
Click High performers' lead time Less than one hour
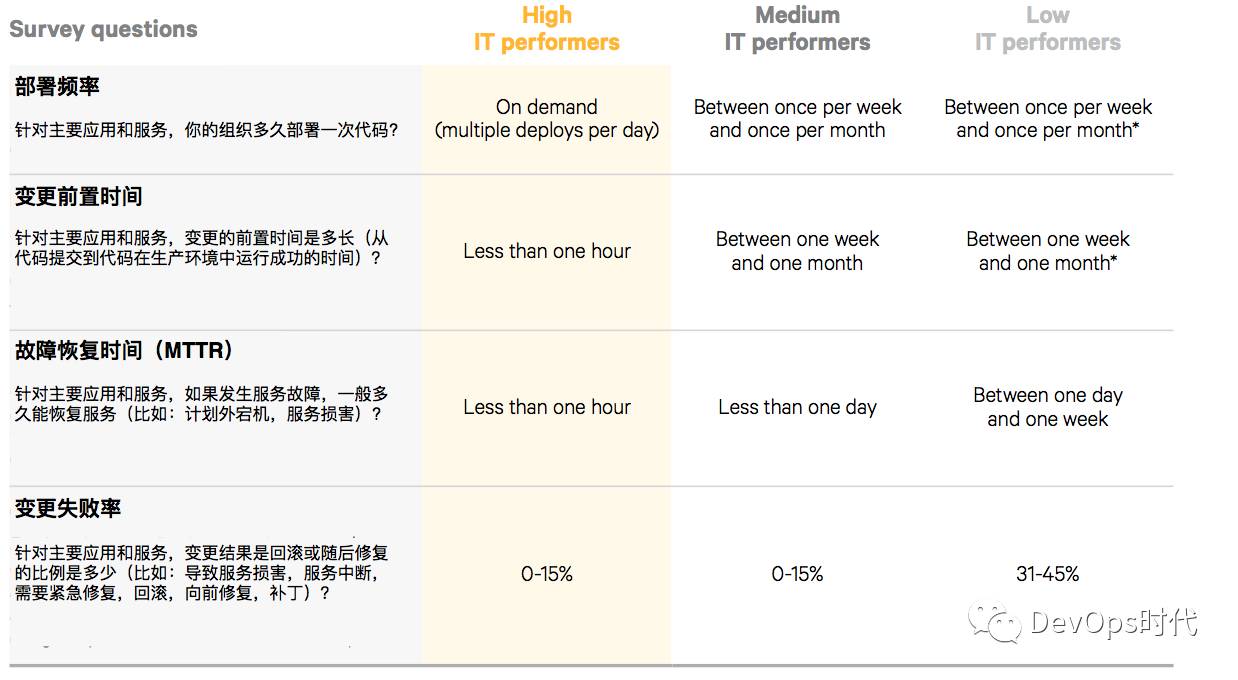pos(547,252)
